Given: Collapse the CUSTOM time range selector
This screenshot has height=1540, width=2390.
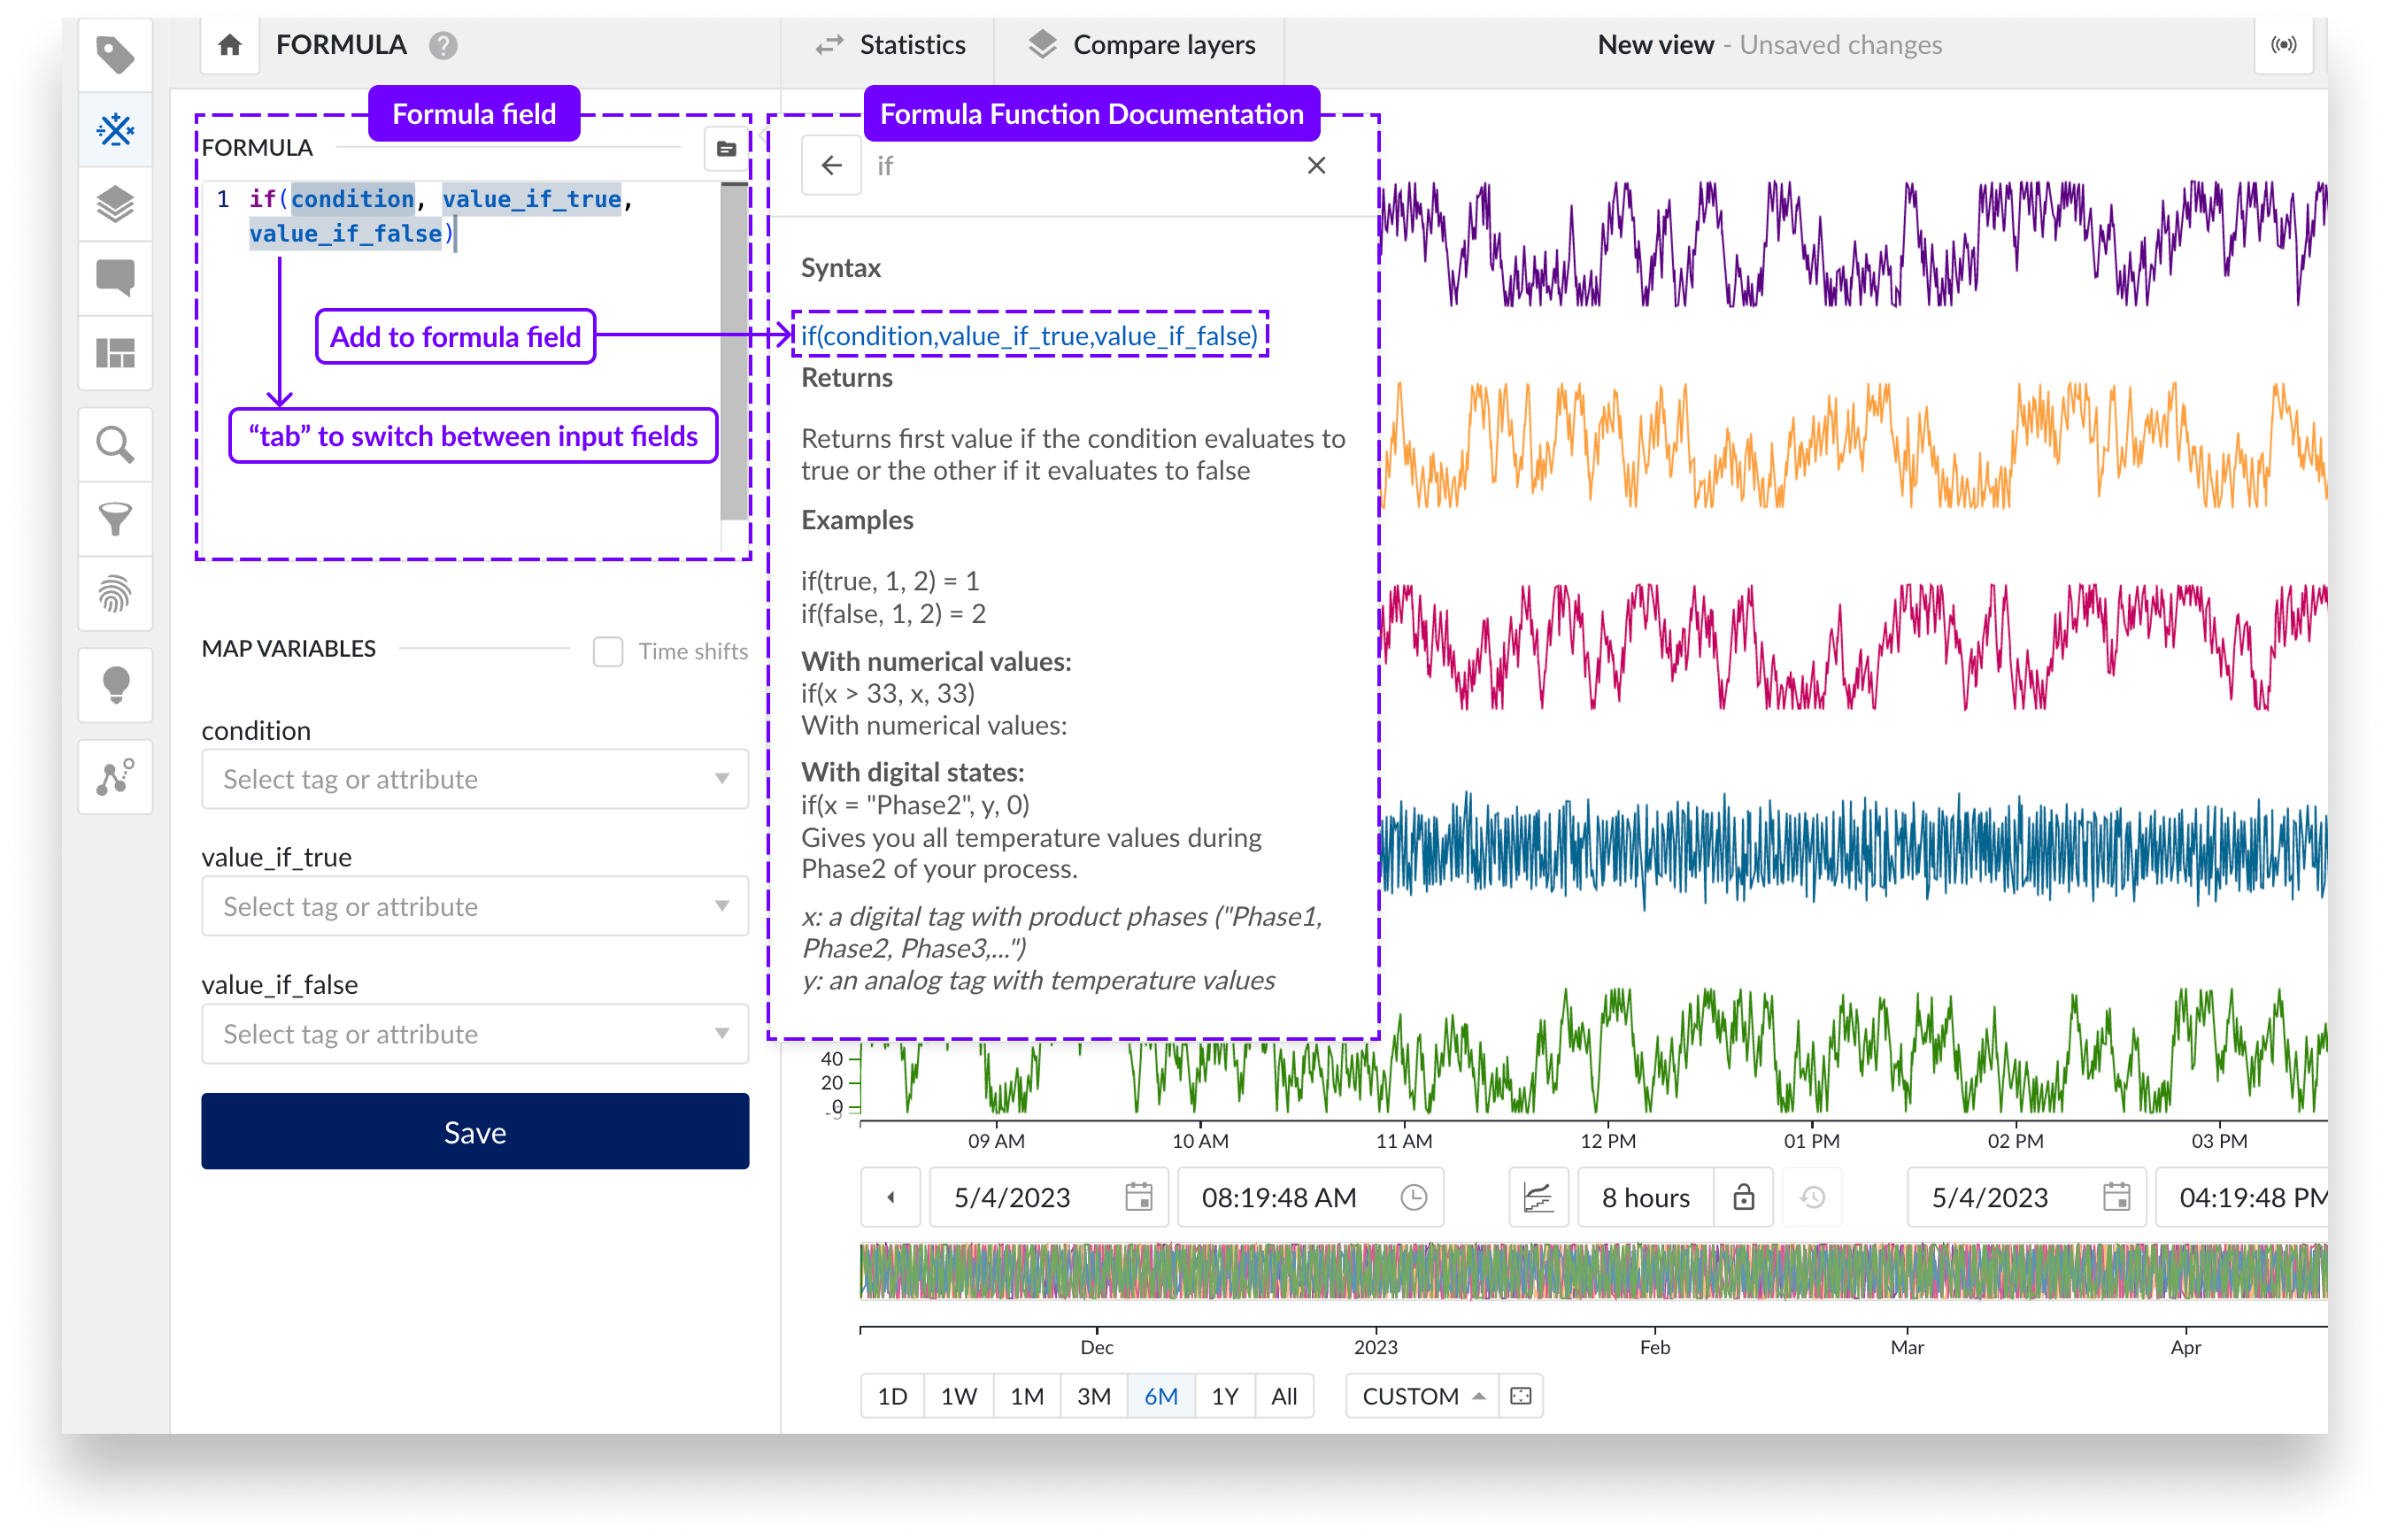Looking at the screenshot, I should coord(1481,1396).
